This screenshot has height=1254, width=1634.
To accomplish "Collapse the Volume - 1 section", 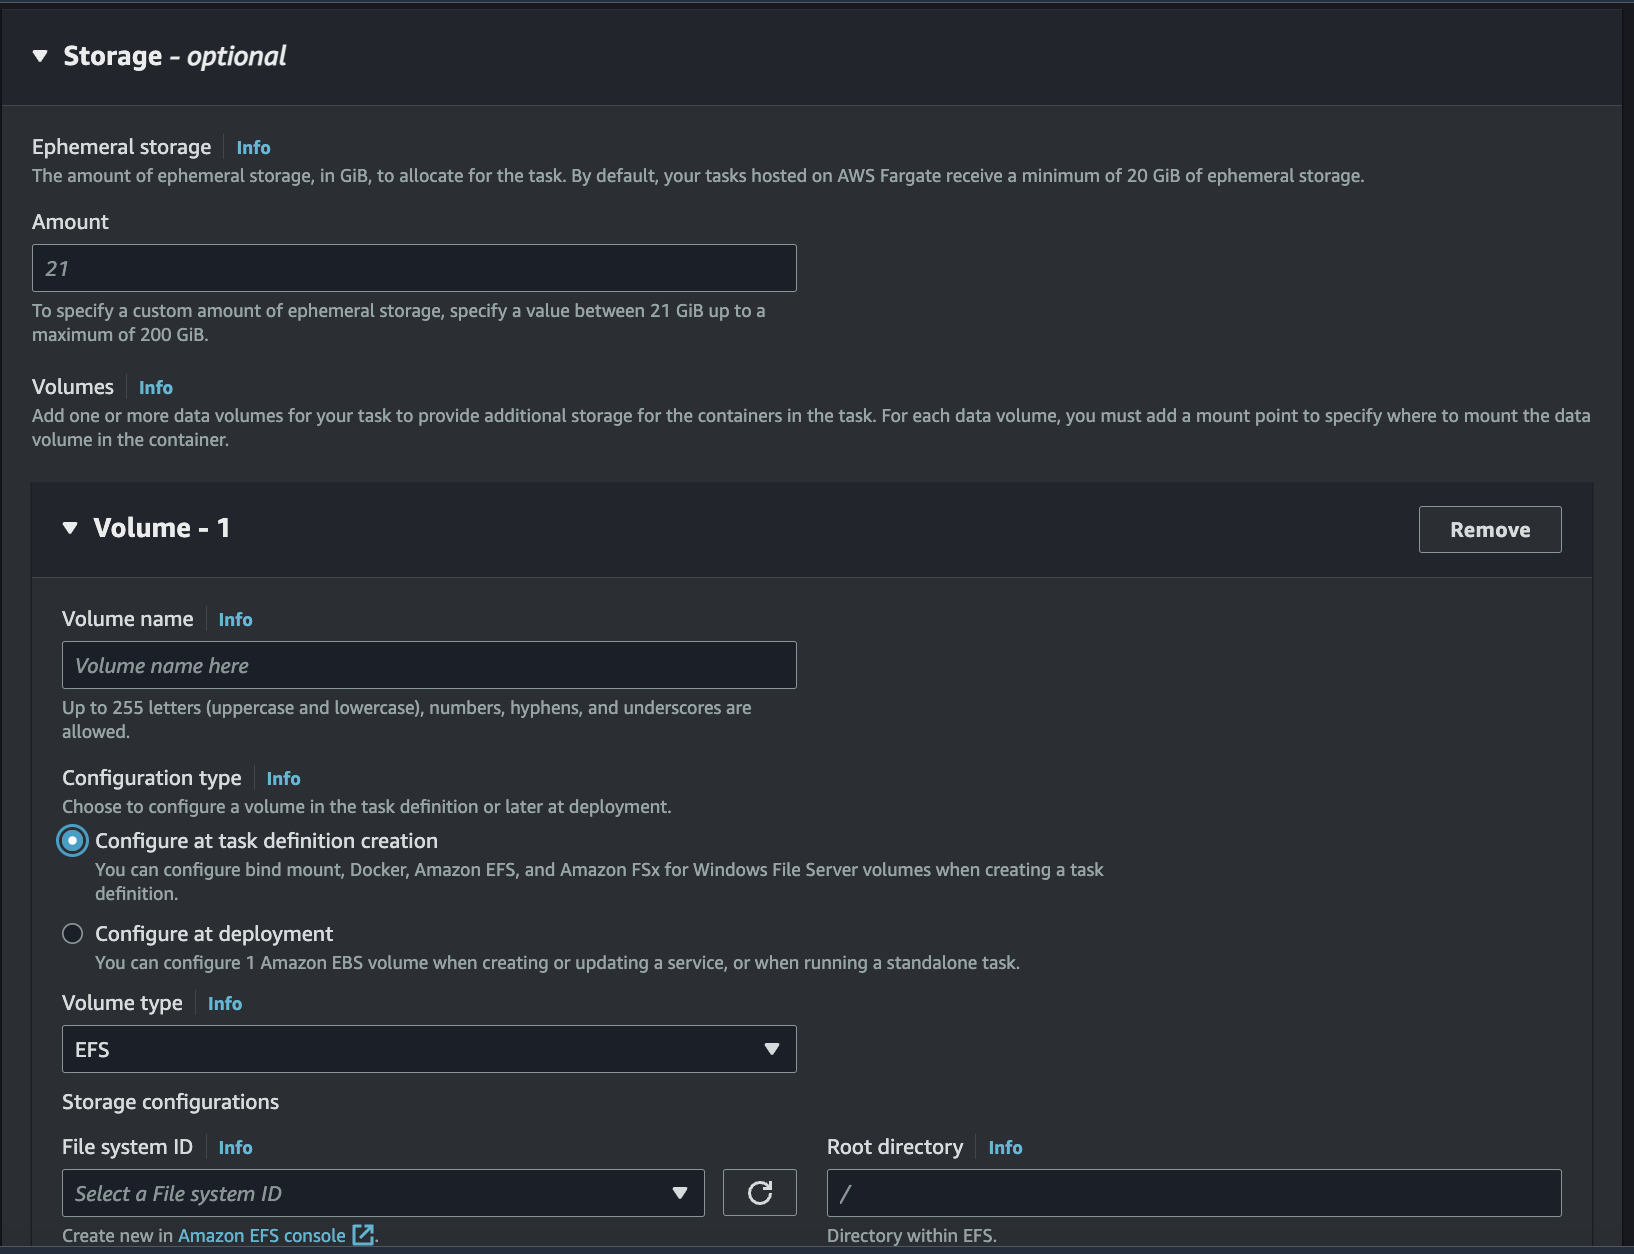I will point(69,527).
